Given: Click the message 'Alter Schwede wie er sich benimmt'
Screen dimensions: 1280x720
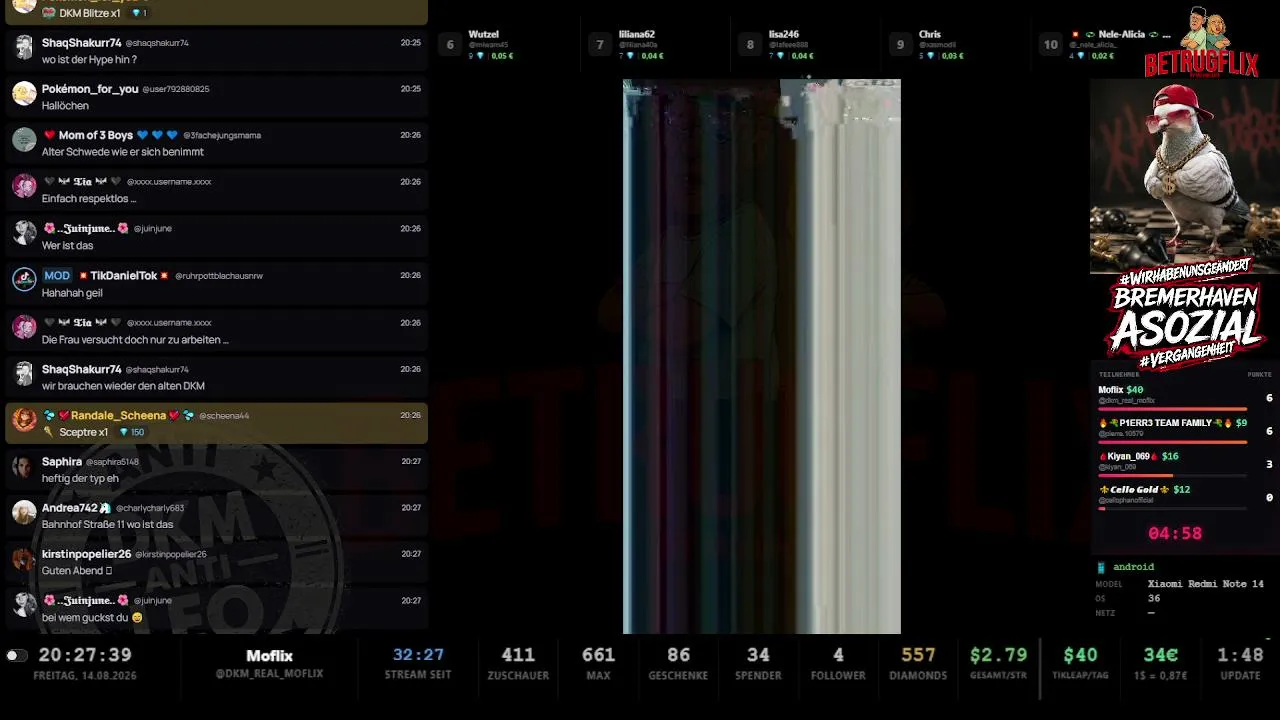Looking at the screenshot, I should (x=123, y=152).
